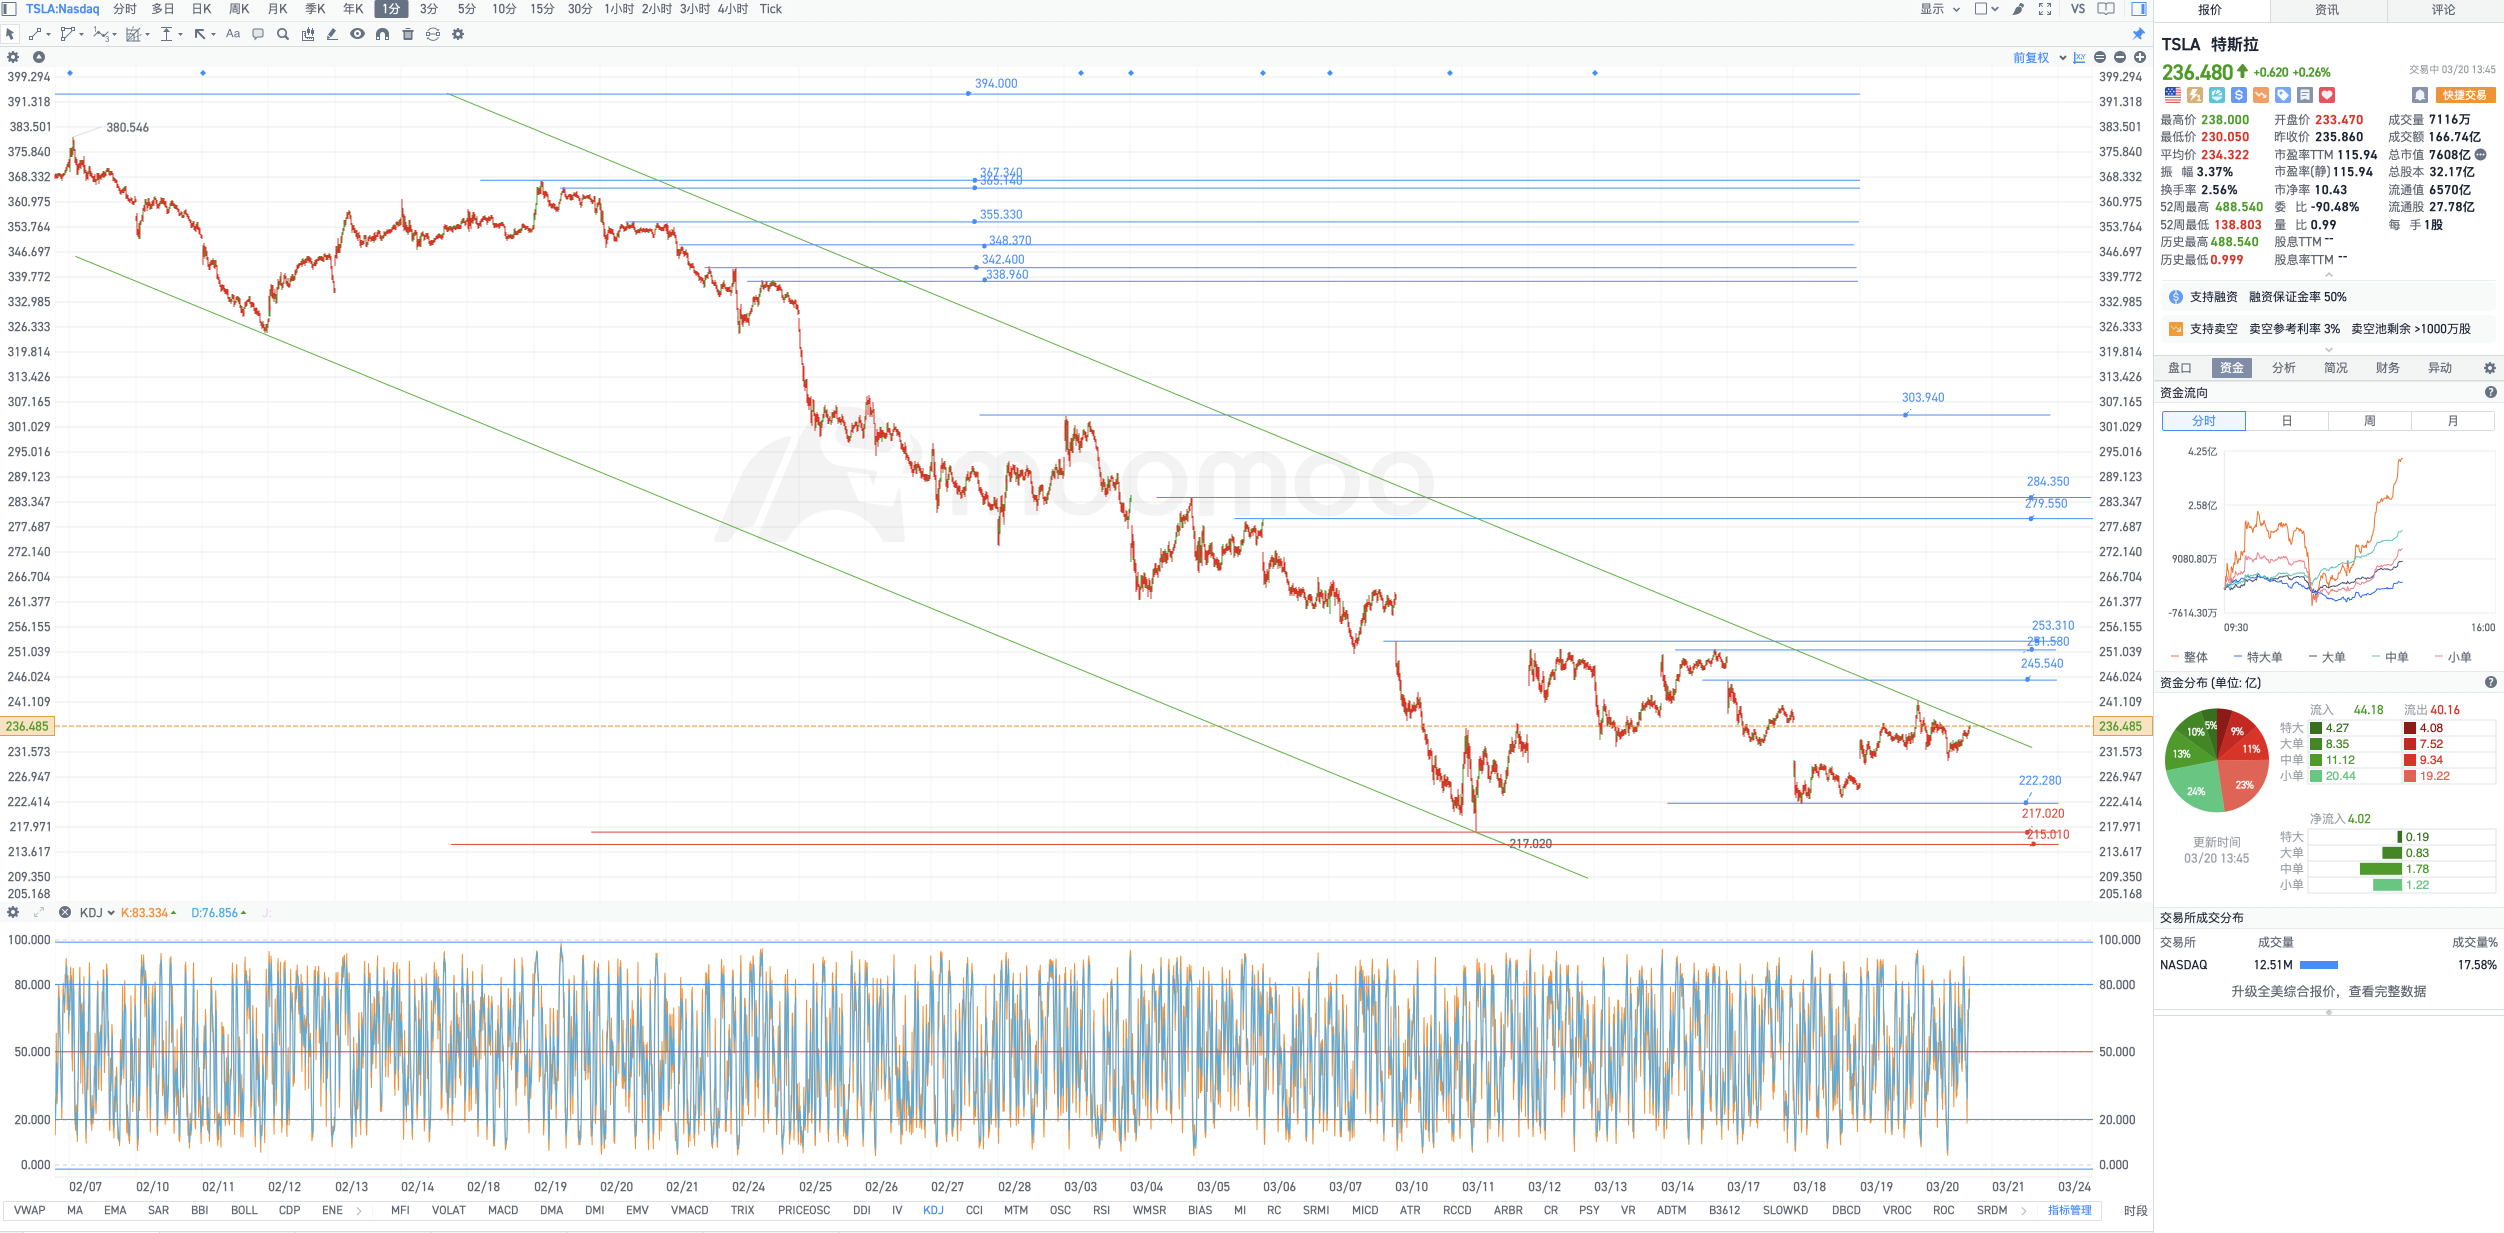The width and height of the screenshot is (2504, 1233).
Task: Open the 显示 display dropdown
Action: coord(1940,9)
